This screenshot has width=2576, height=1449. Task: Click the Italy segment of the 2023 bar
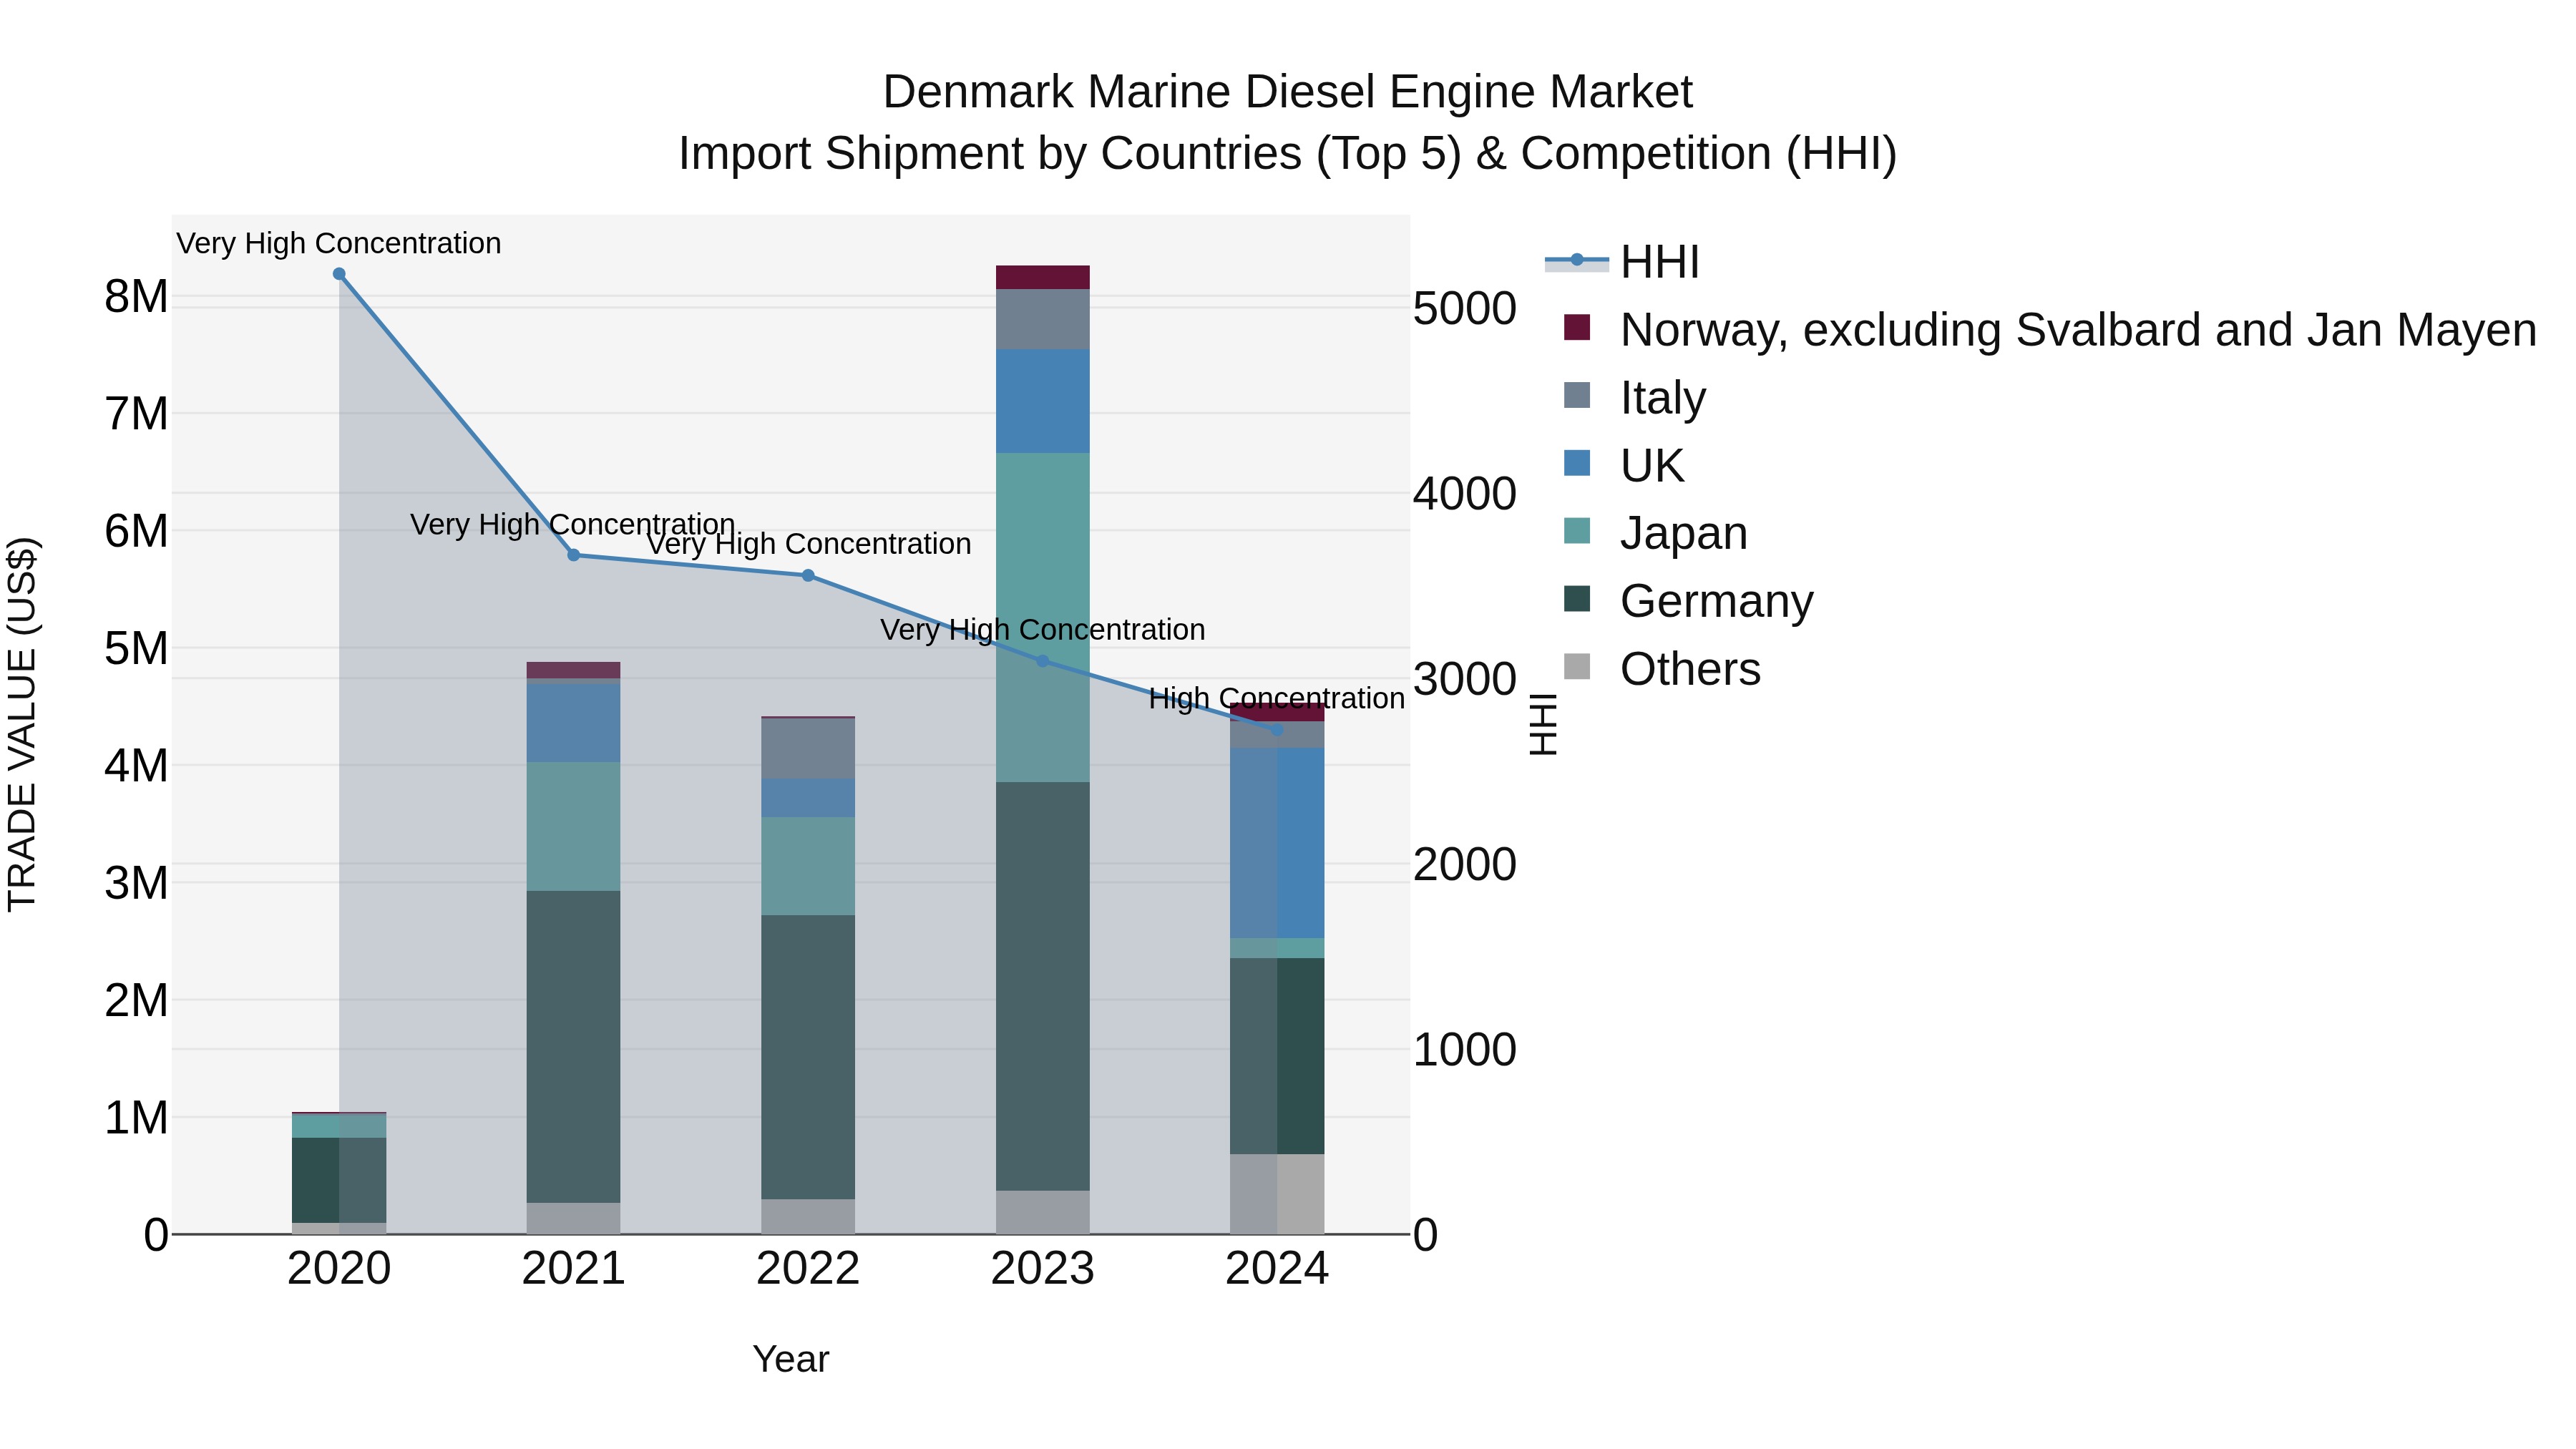tap(1043, 319)
